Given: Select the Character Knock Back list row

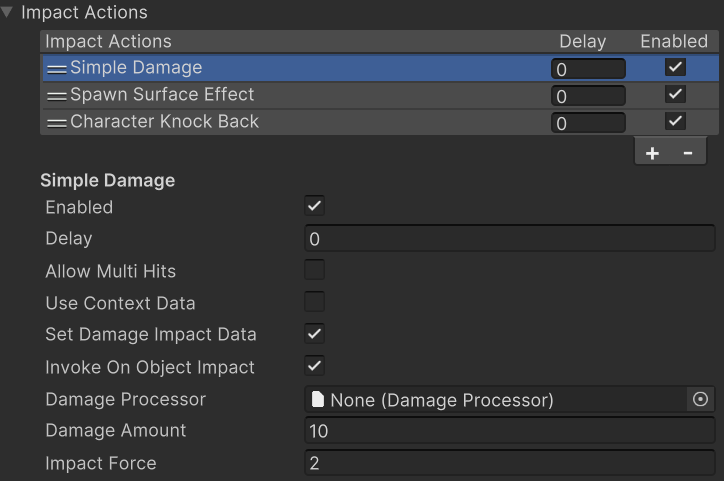Looking at the screenshot, I should 300,122.
